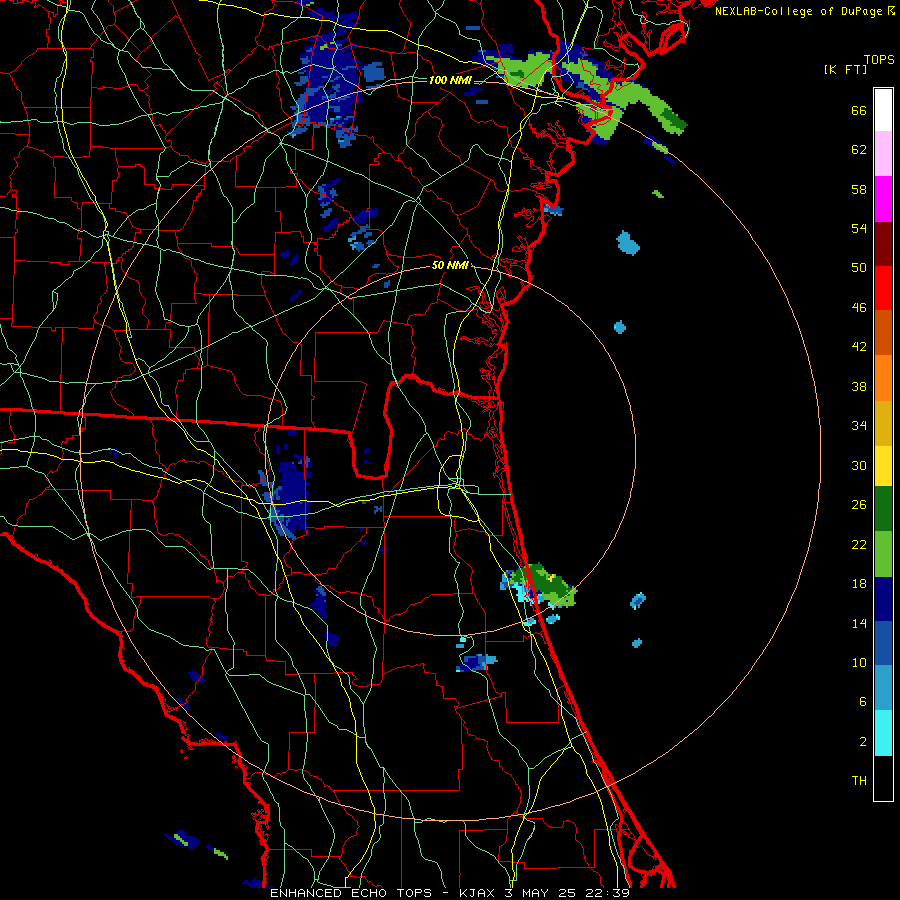Screen dimensions: 900x900
Task: Click the '10' legend value
Action: (859, 663)
